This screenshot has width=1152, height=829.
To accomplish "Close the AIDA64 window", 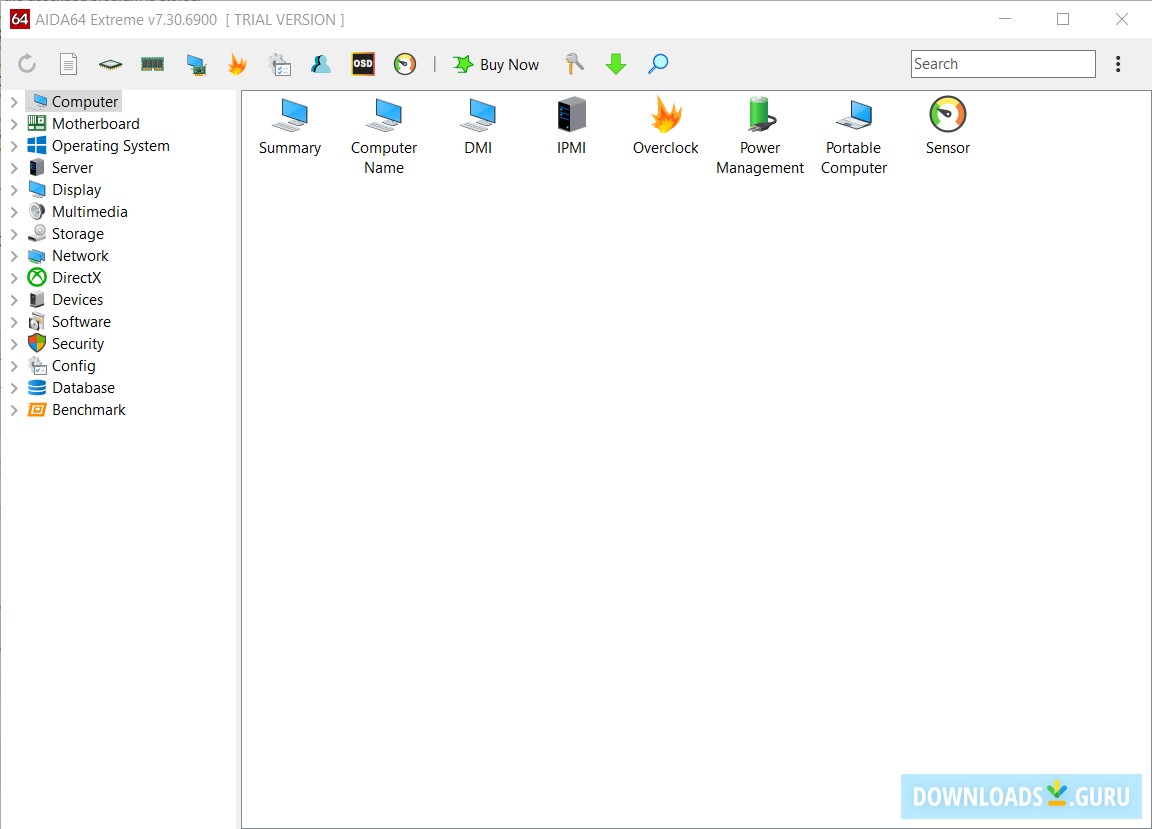I will click(x=1122, y=19).
